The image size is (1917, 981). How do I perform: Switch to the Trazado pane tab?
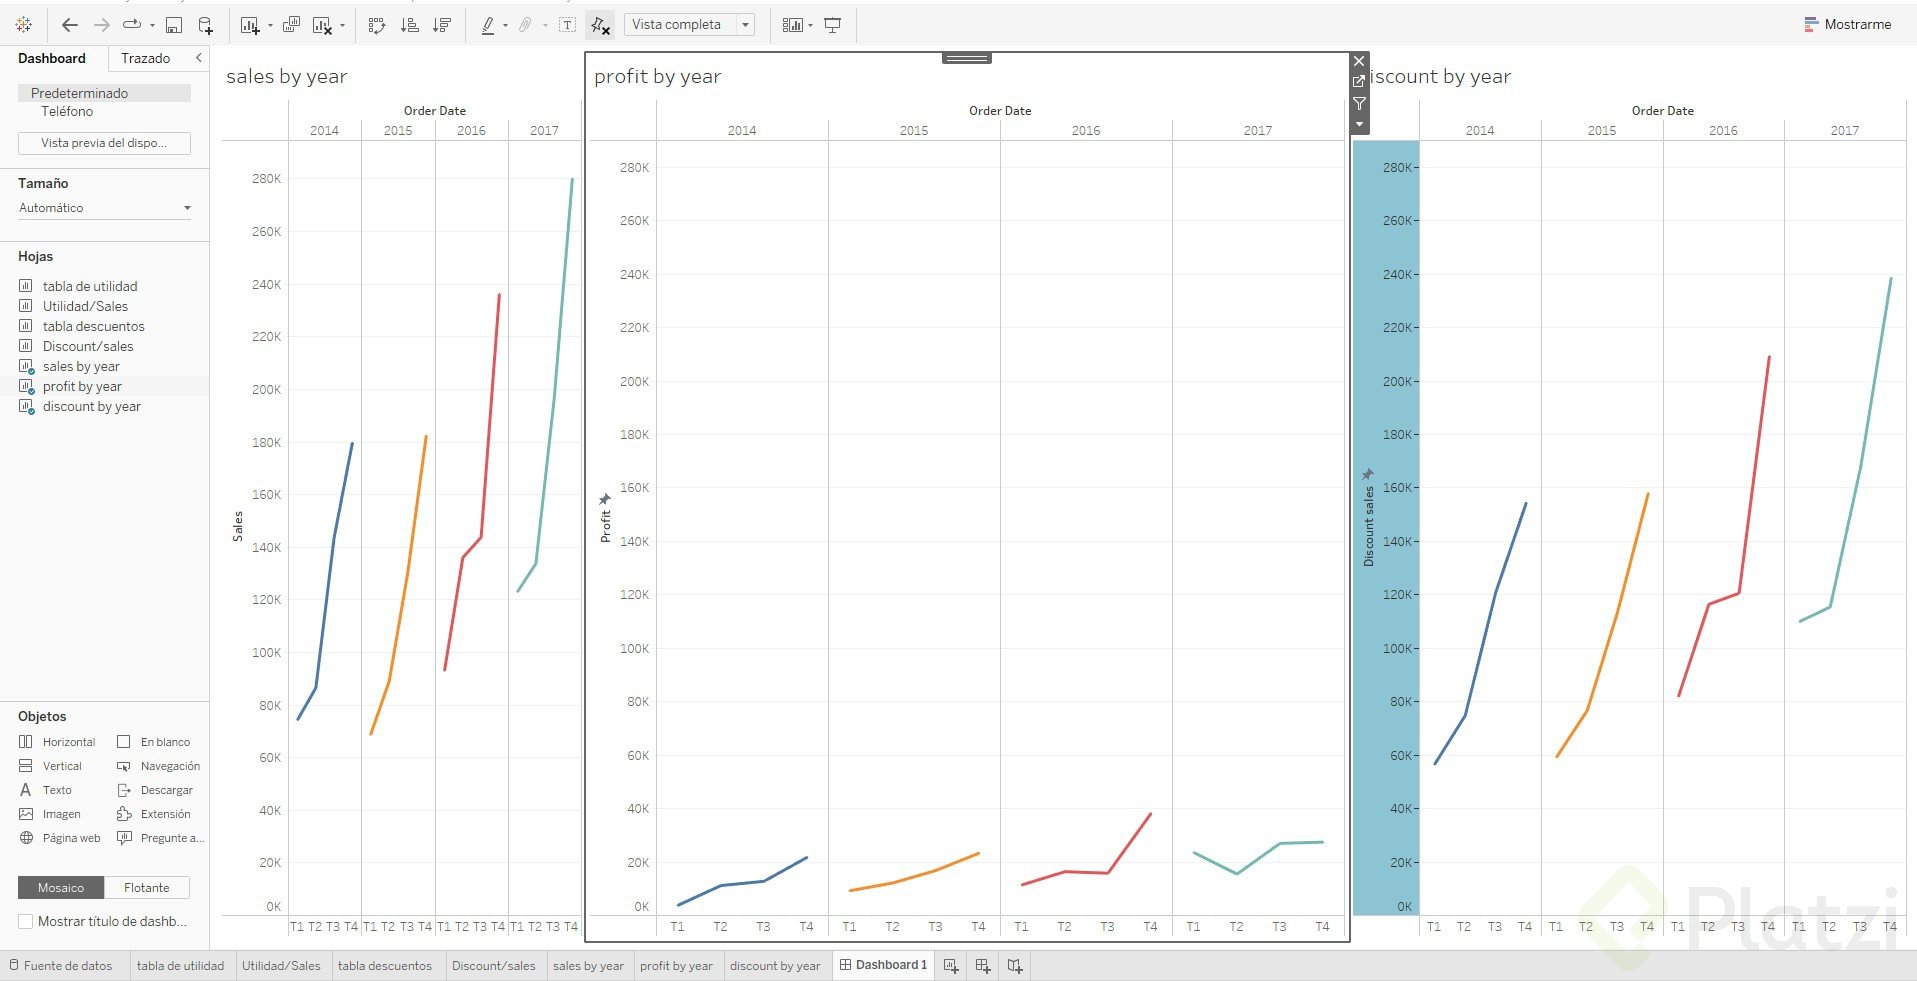(146, 58)
